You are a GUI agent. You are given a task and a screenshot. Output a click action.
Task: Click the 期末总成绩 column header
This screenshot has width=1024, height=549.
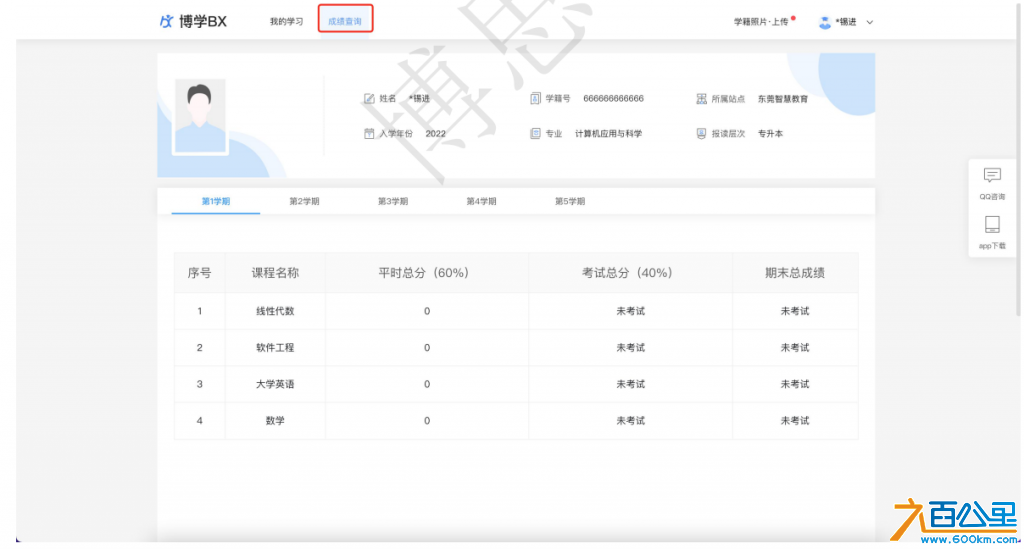click(x=795, y=273)
